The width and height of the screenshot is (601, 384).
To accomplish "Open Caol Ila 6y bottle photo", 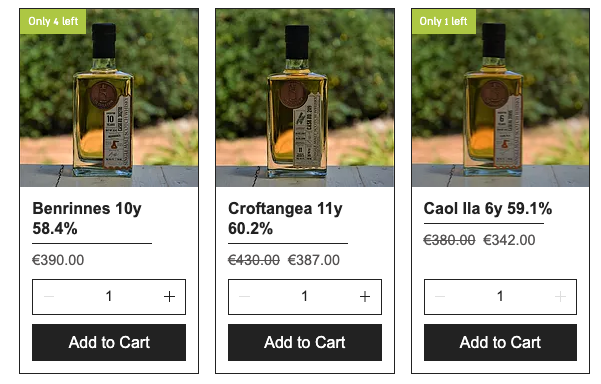I will (x=500, y=98).
